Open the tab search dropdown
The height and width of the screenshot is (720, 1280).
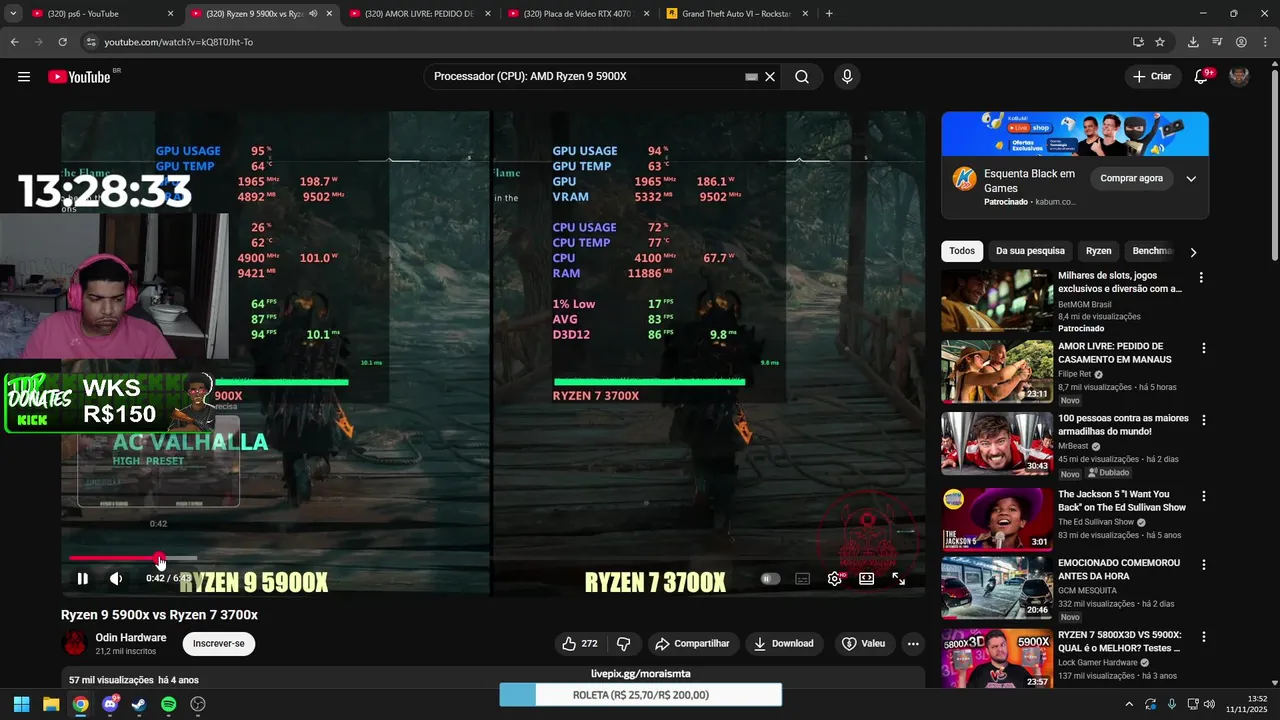tap(12, 14)
